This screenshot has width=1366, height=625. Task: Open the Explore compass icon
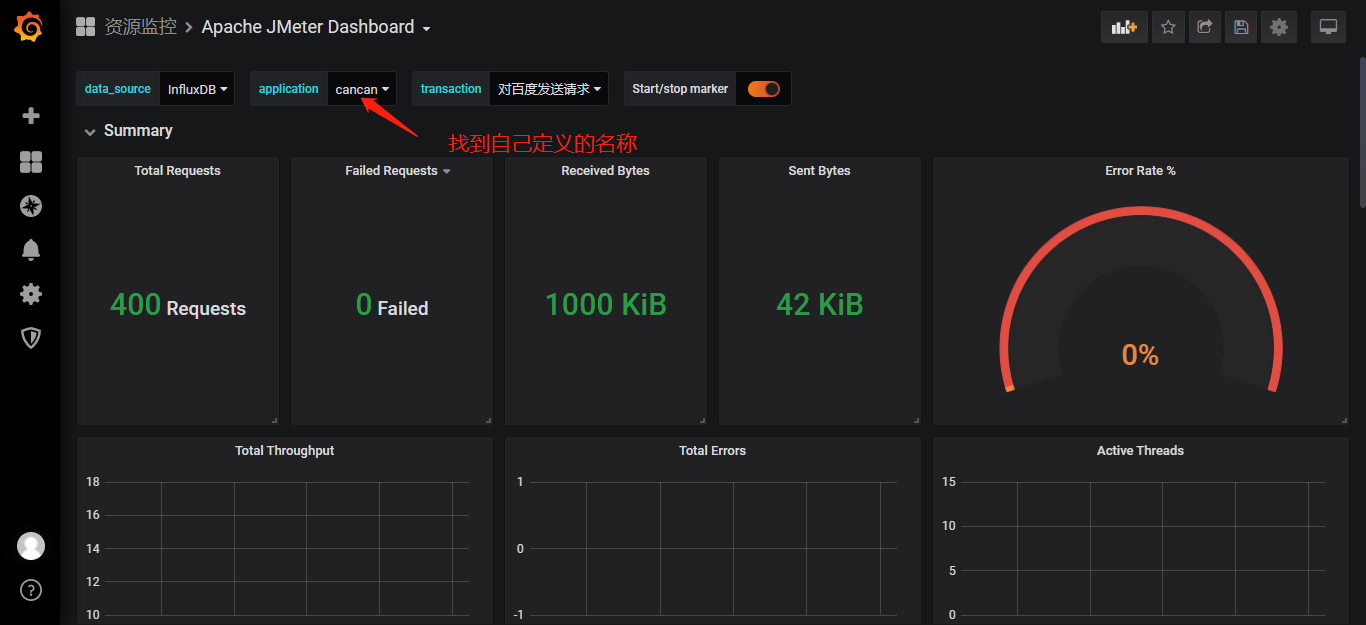click(31, 206)
